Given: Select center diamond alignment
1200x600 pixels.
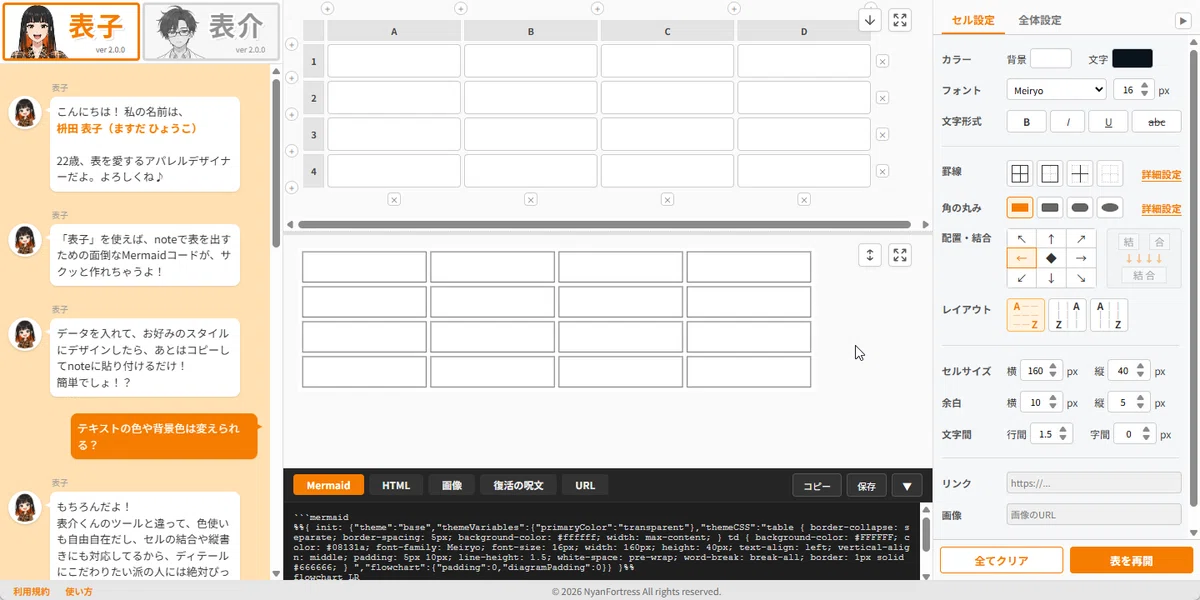Looking at the screenshot, I should point(1051,258).
